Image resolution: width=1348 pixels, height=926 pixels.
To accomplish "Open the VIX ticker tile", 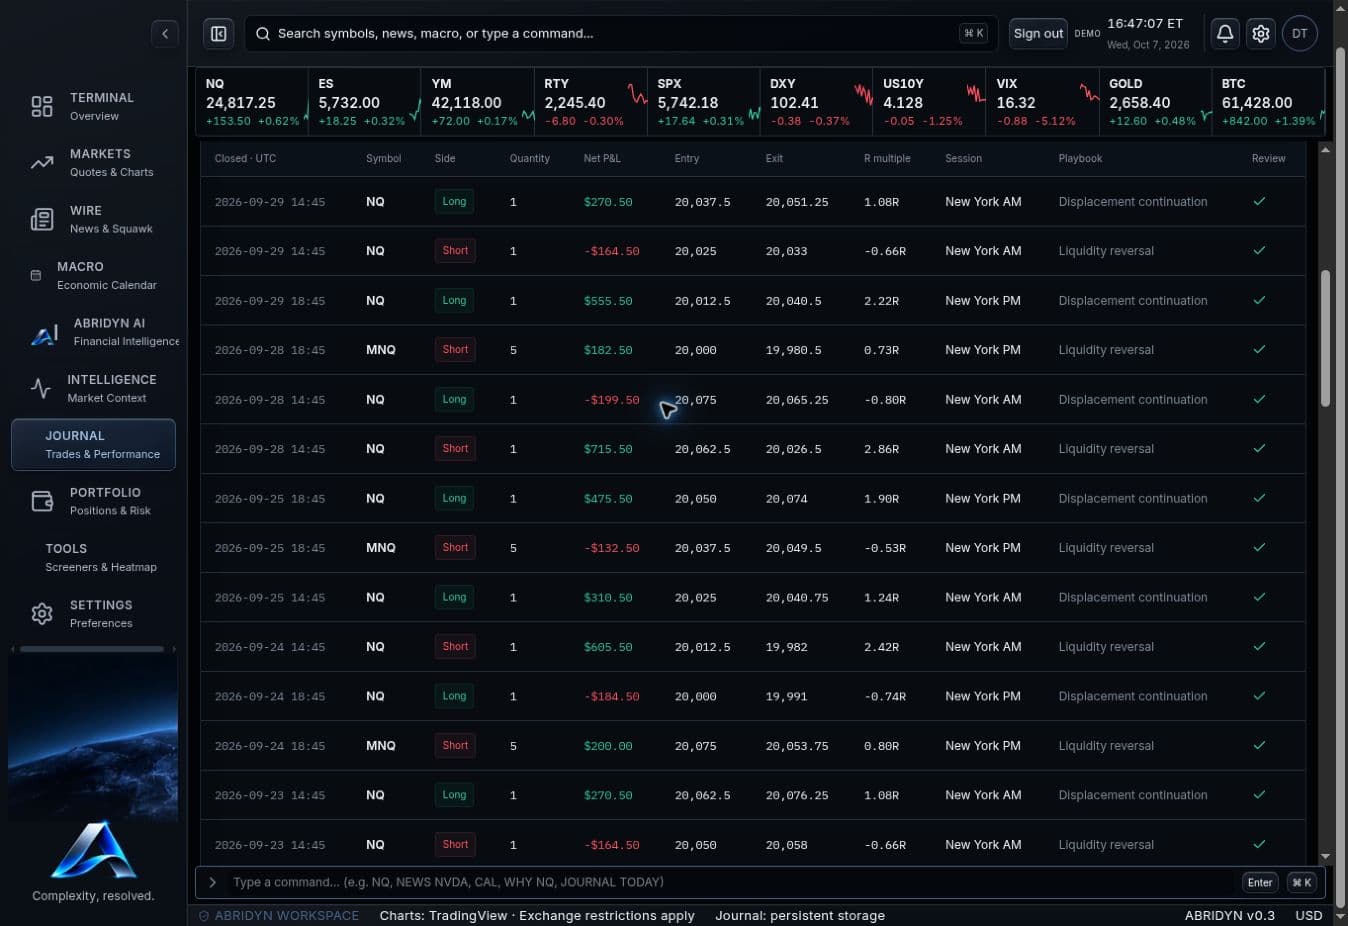I will click(x=1043, y=101).
